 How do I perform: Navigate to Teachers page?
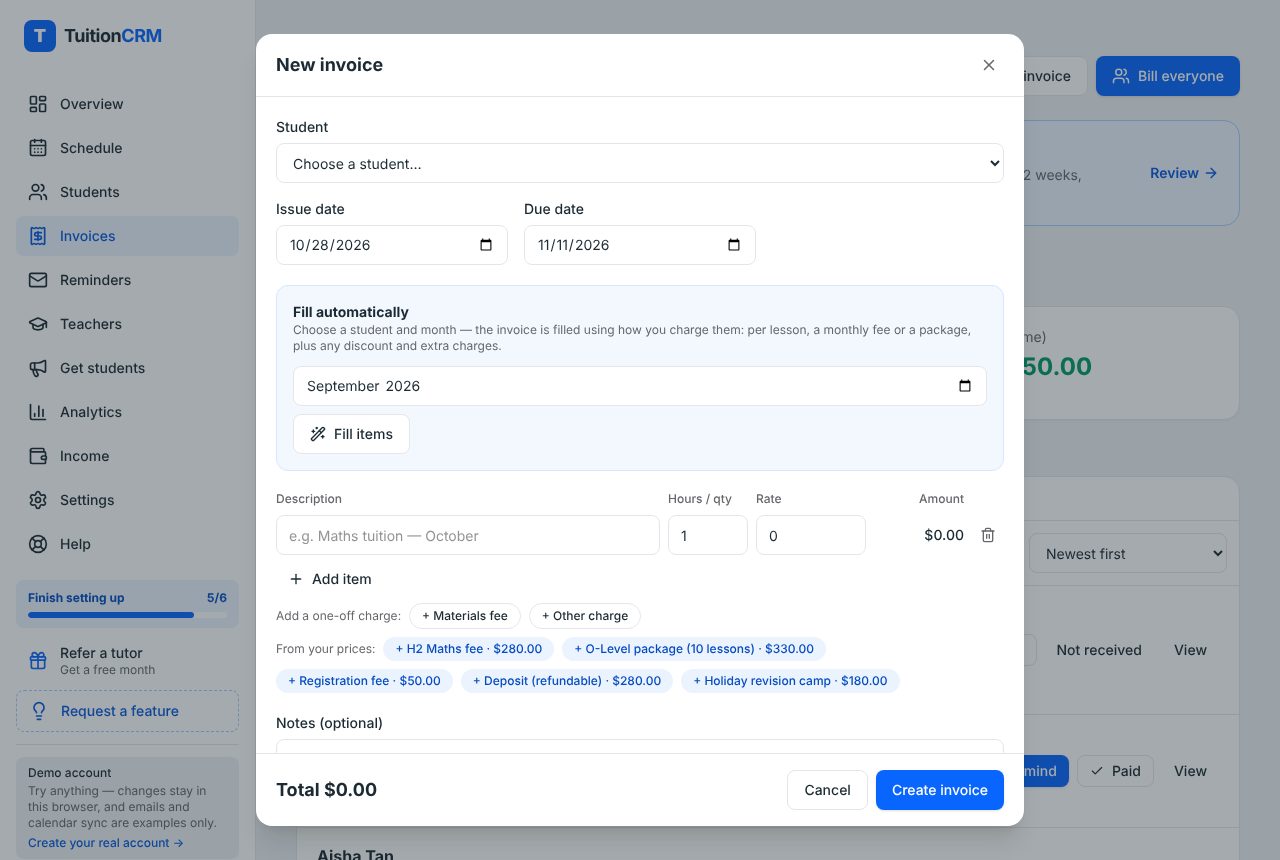point(127,324)
